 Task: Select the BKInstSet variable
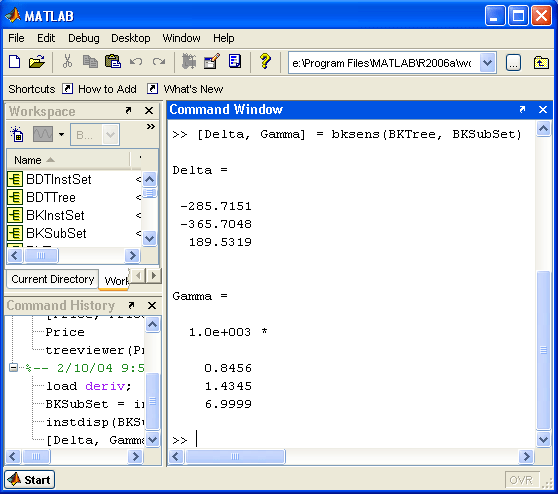tap(55, 215)
